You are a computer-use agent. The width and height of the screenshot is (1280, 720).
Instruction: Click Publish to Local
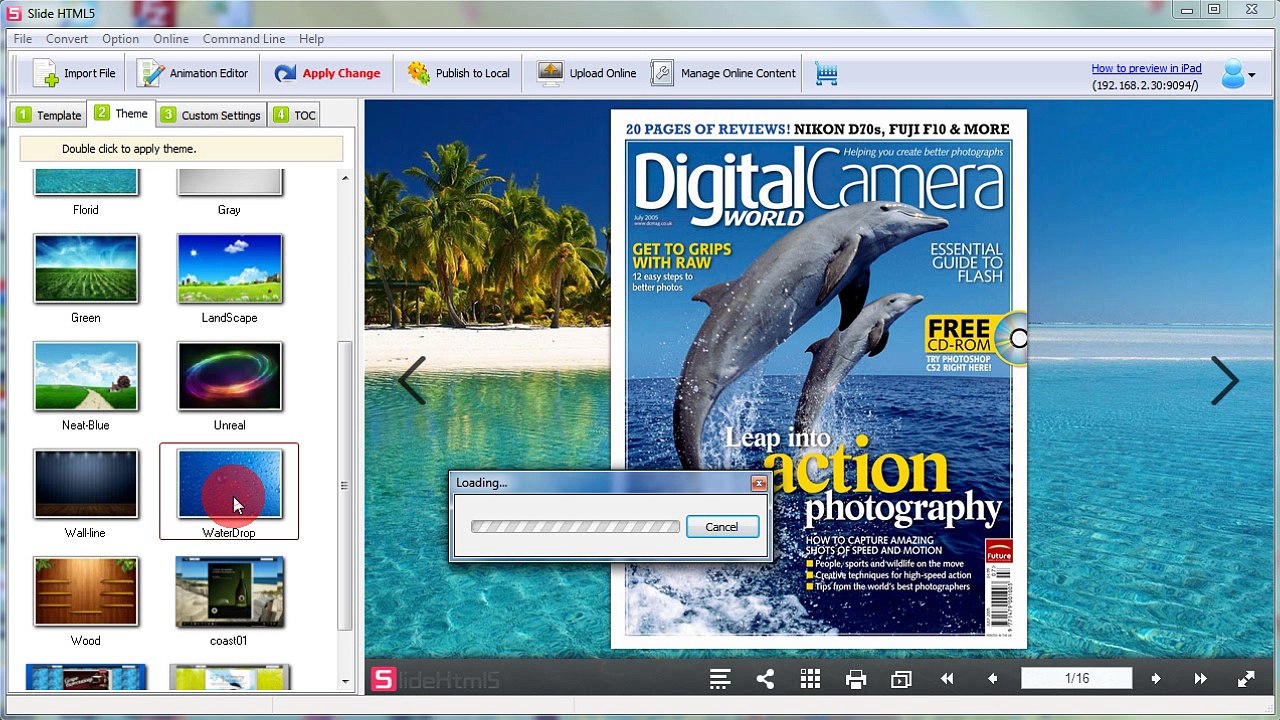pyautogui.click(x=459, y=73)
